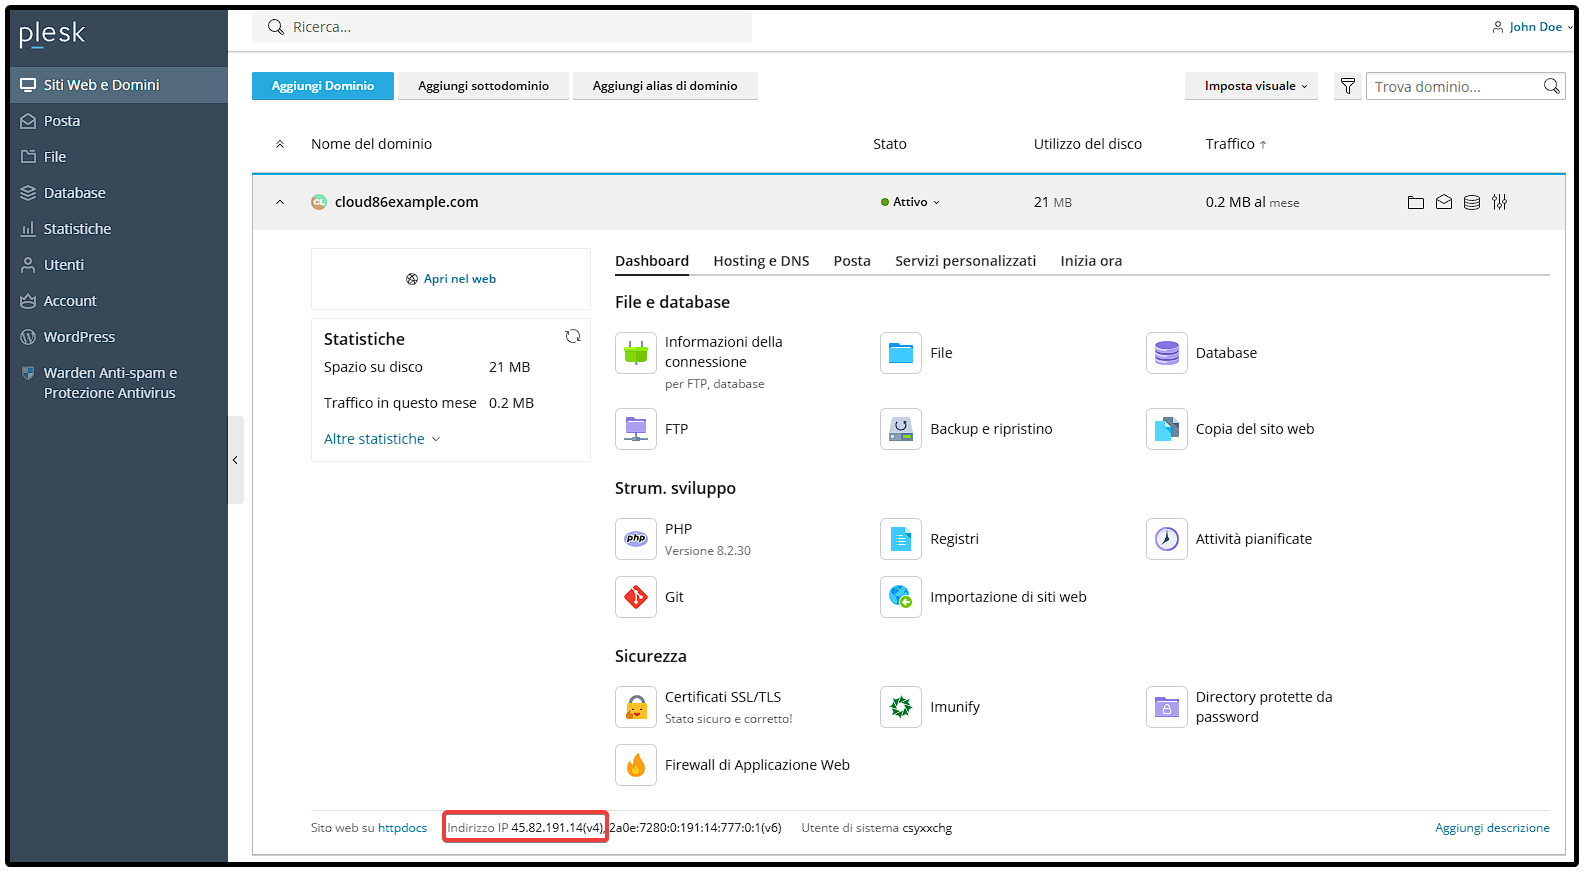Open the File folder icon

(901, 353)
